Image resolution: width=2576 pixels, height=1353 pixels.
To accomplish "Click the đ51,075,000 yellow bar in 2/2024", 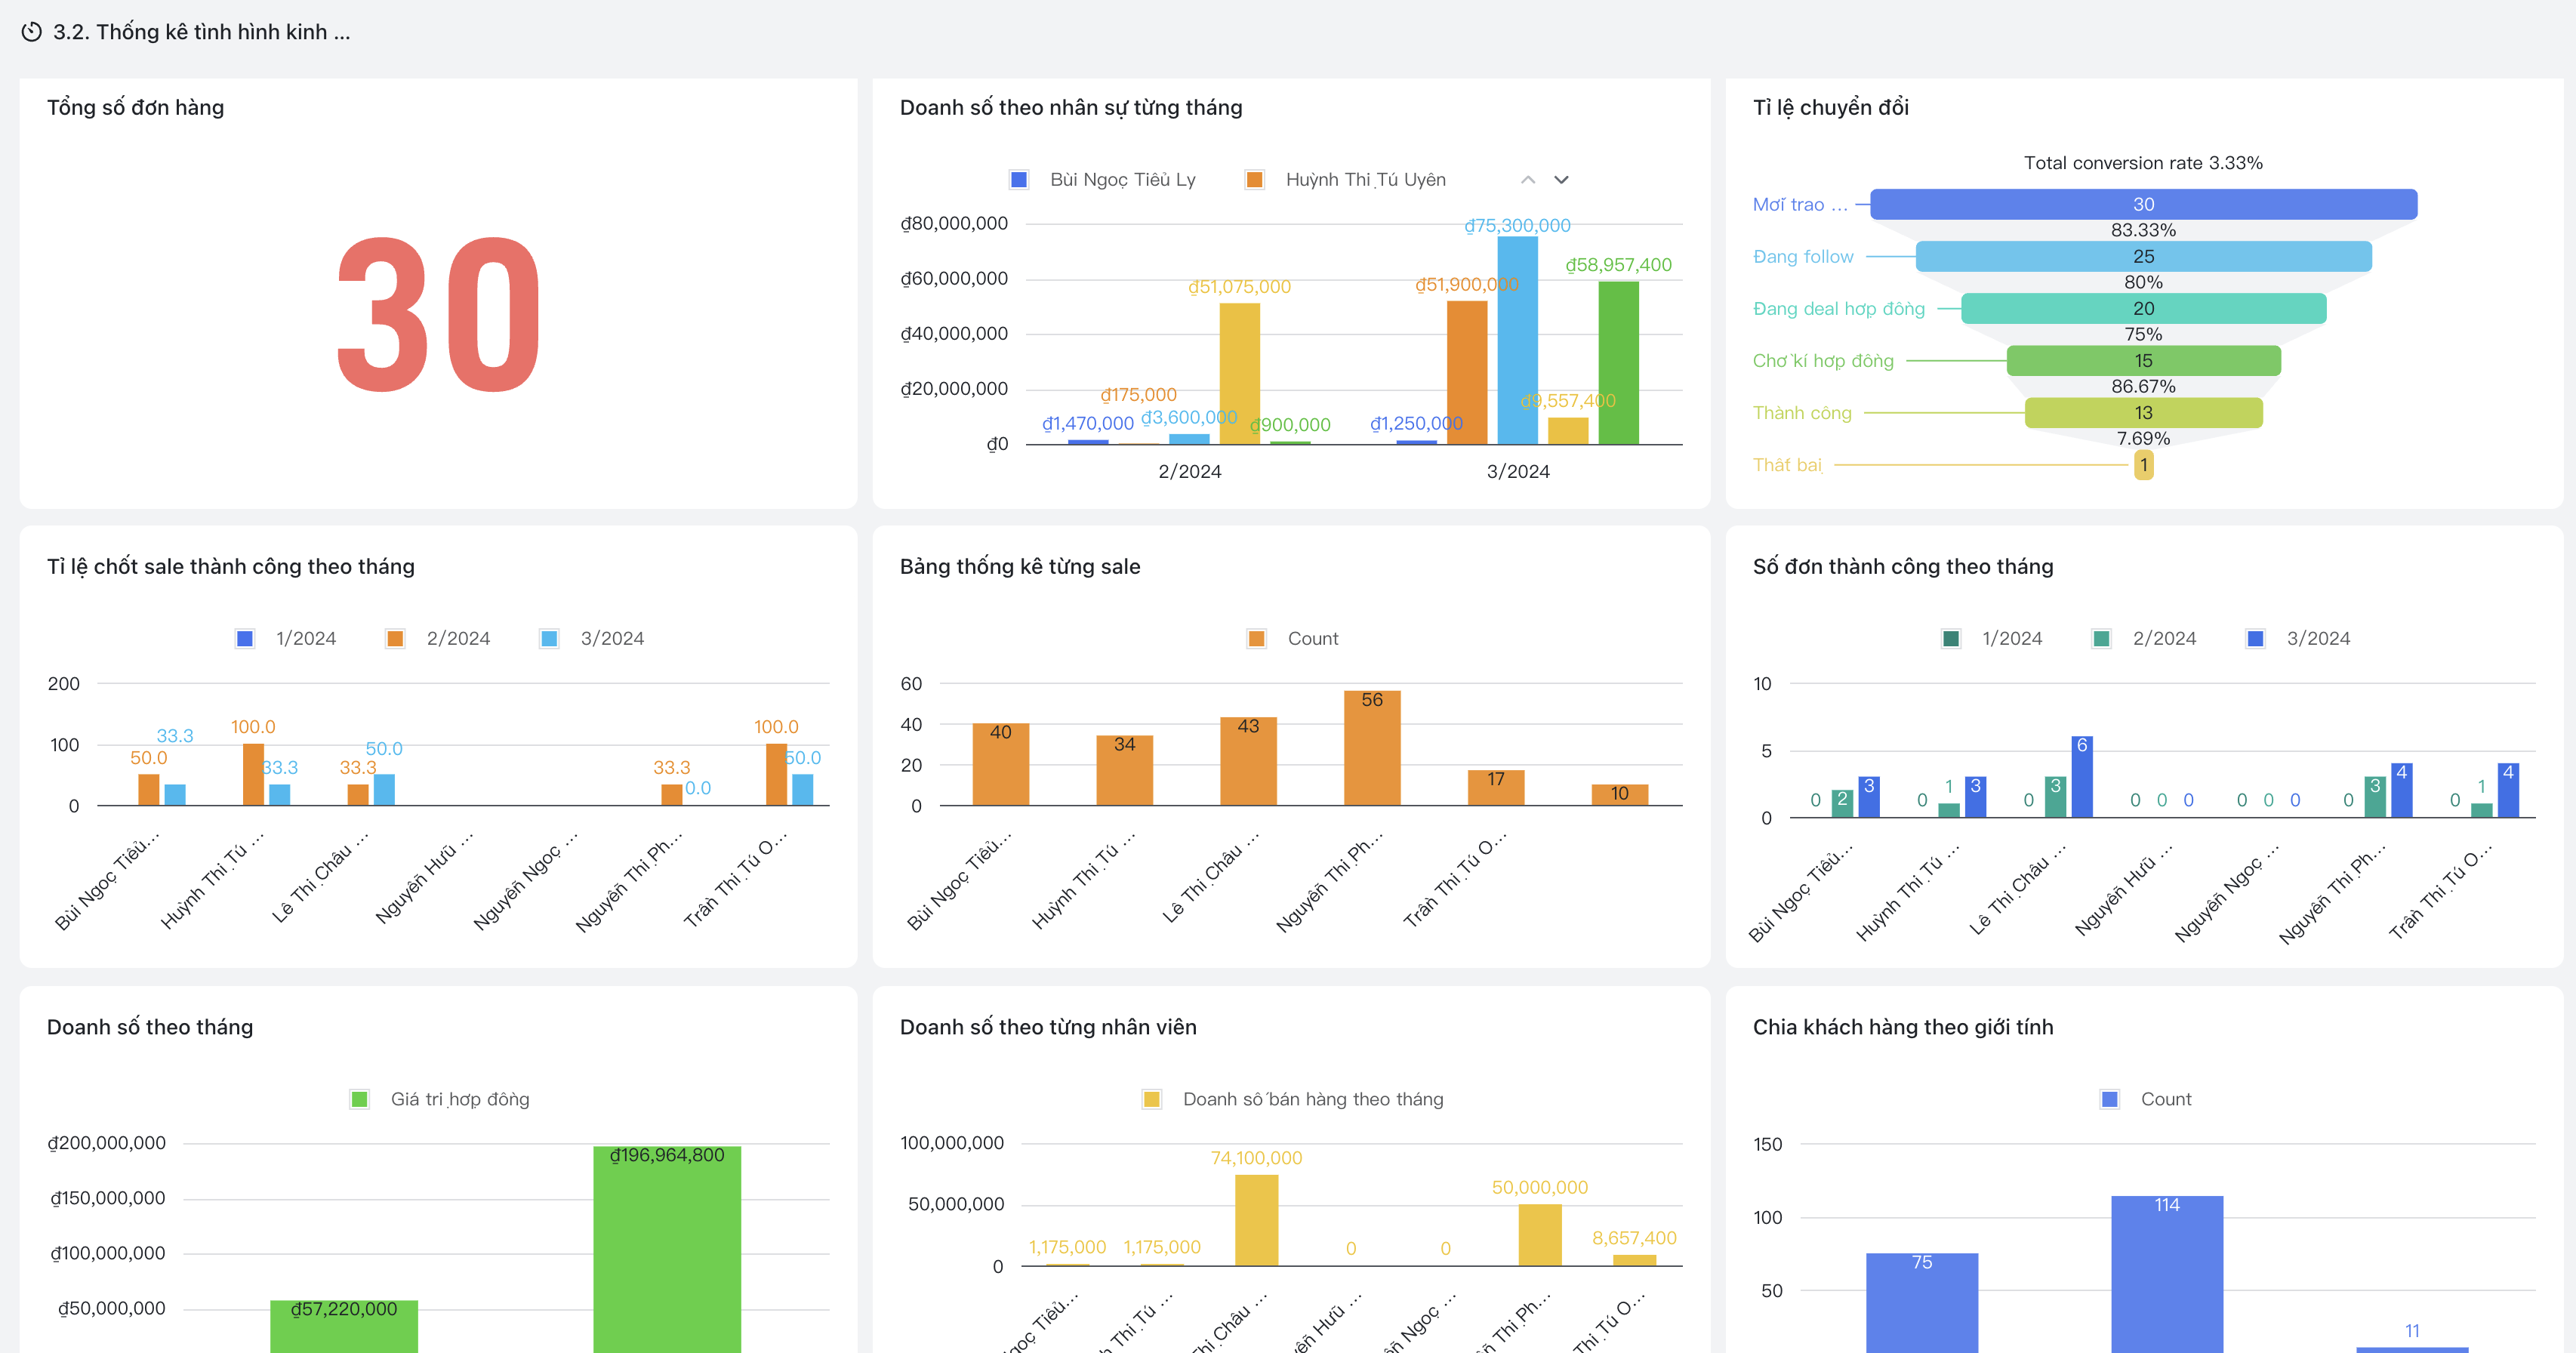I will pos(1239,373).
